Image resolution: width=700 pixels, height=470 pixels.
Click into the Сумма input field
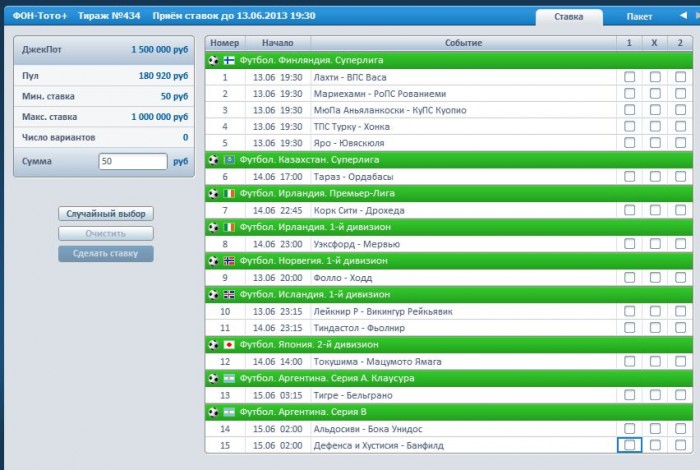pyautogui.click(x=133, y=161)
